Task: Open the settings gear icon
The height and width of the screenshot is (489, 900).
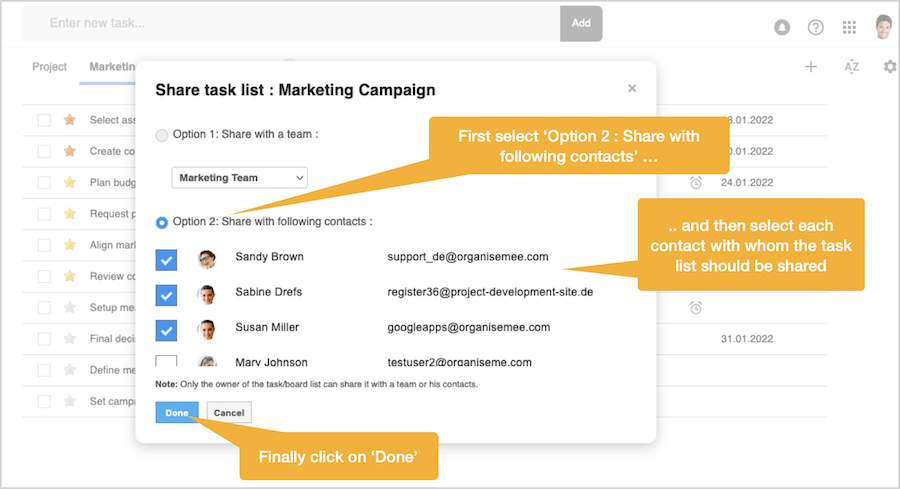Action: tap(889, 67)
